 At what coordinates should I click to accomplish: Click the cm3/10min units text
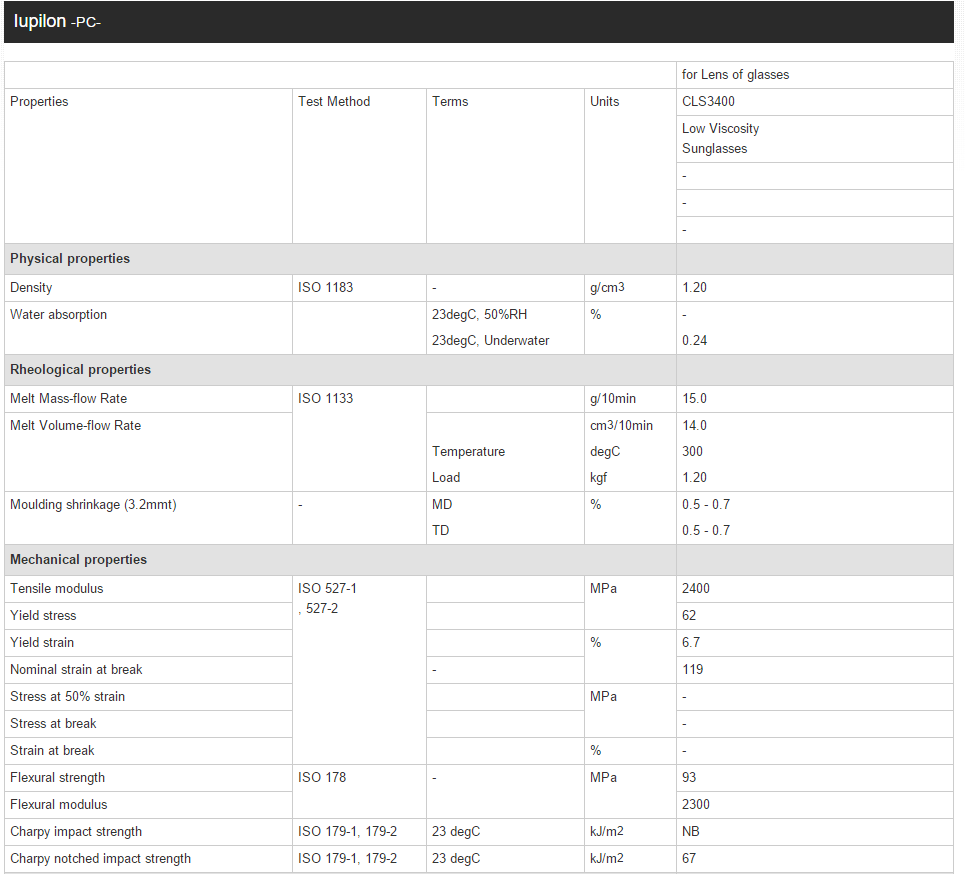click(622, 425)
